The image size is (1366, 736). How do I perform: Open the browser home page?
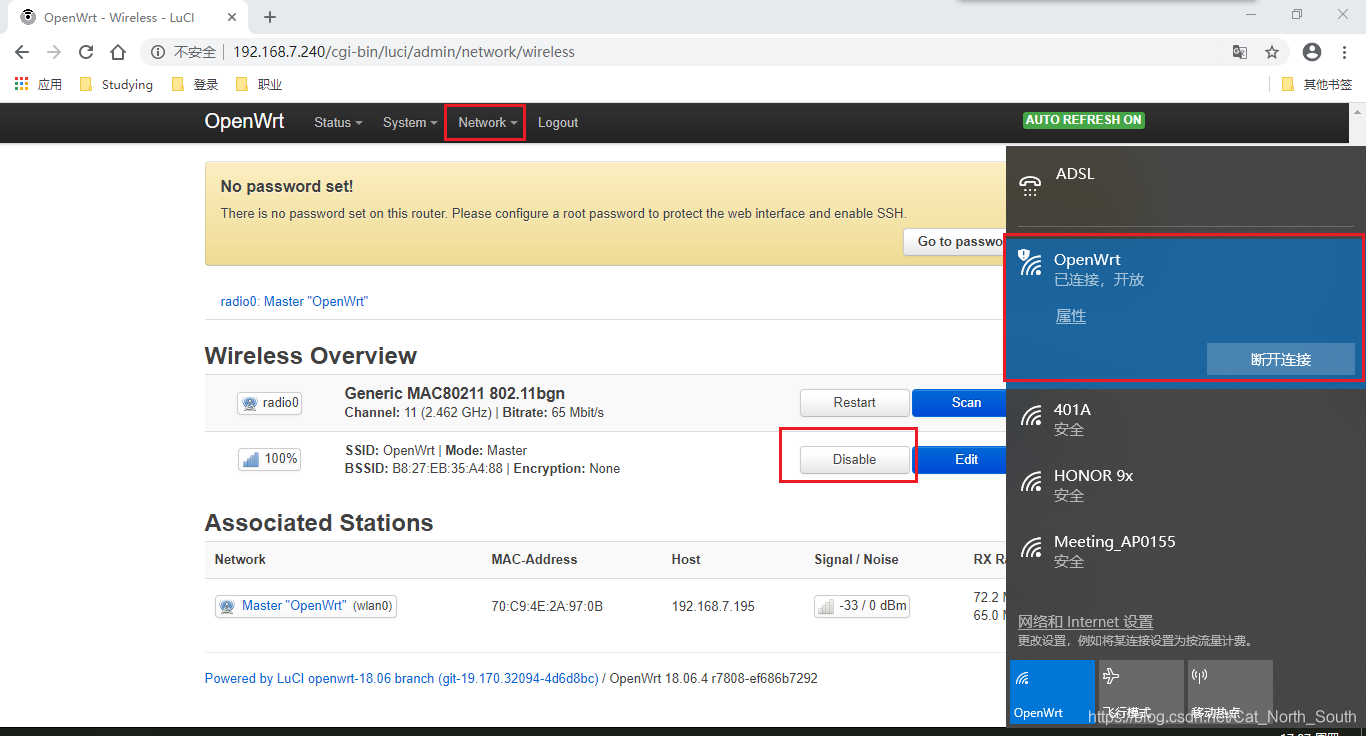click(118, 52)
